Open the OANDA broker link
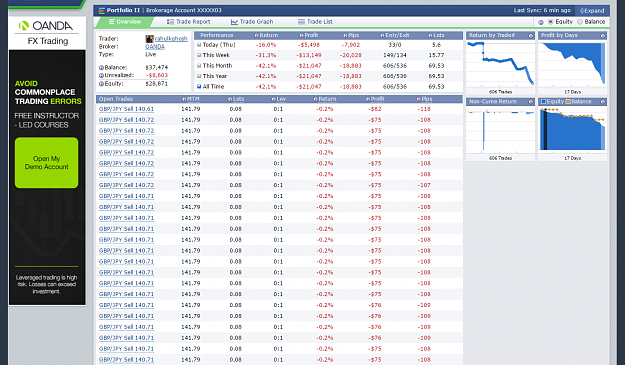The width and height of the screenshot is (625, 365). [x=155, y=47]
